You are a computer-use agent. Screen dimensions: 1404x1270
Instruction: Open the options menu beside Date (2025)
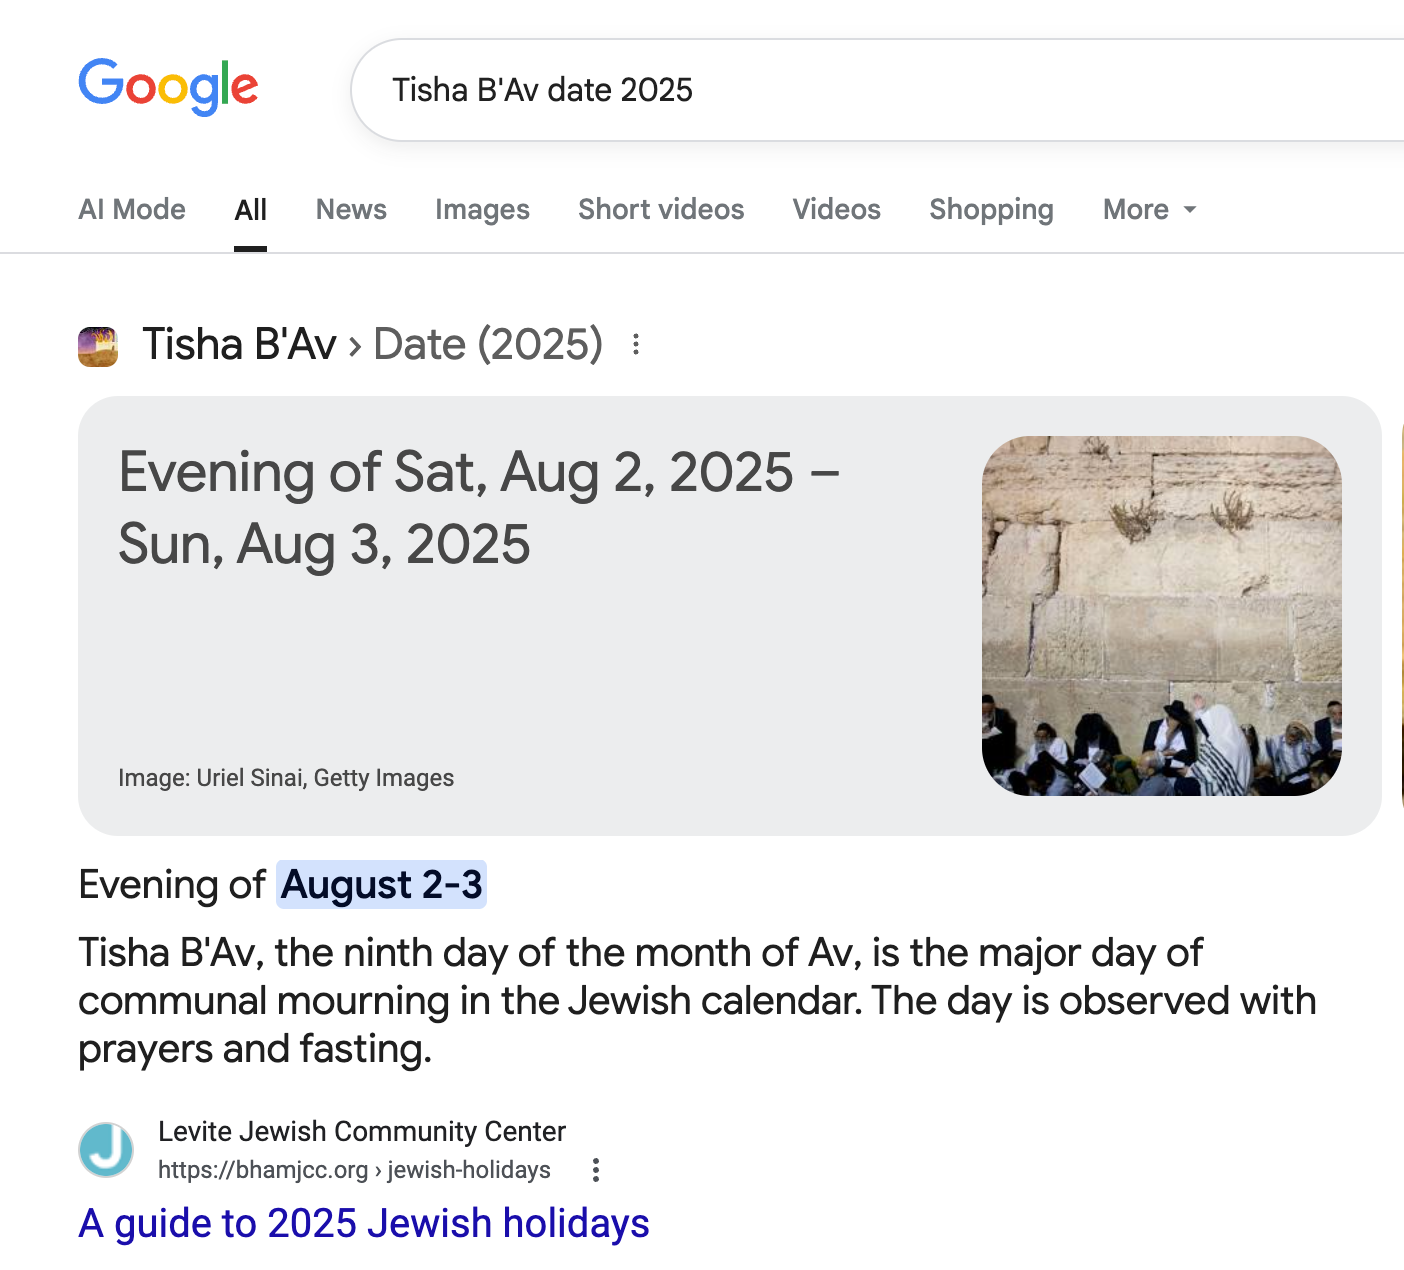636,345
